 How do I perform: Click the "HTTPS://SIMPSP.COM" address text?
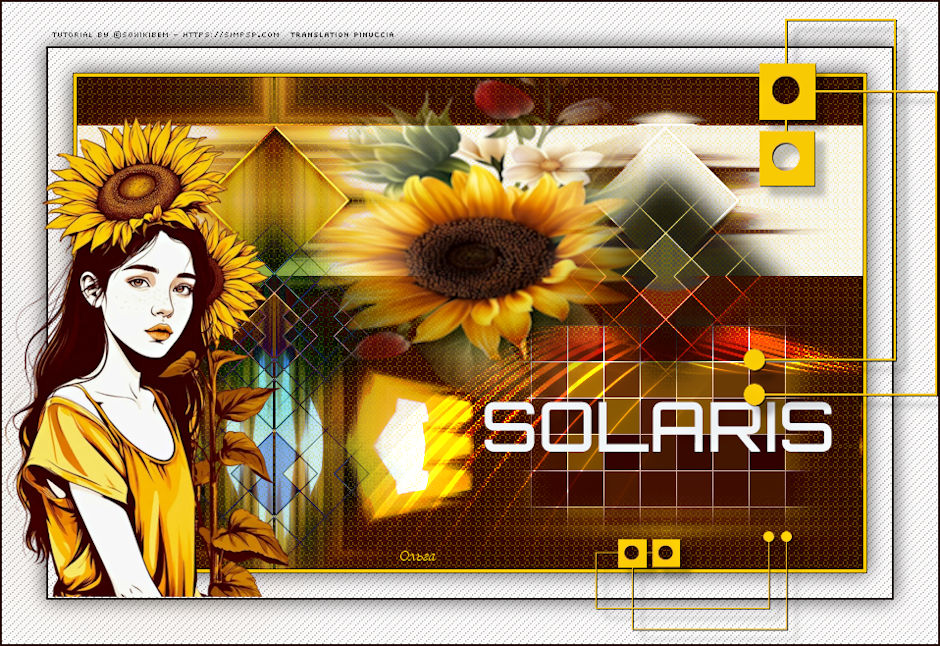231,35
